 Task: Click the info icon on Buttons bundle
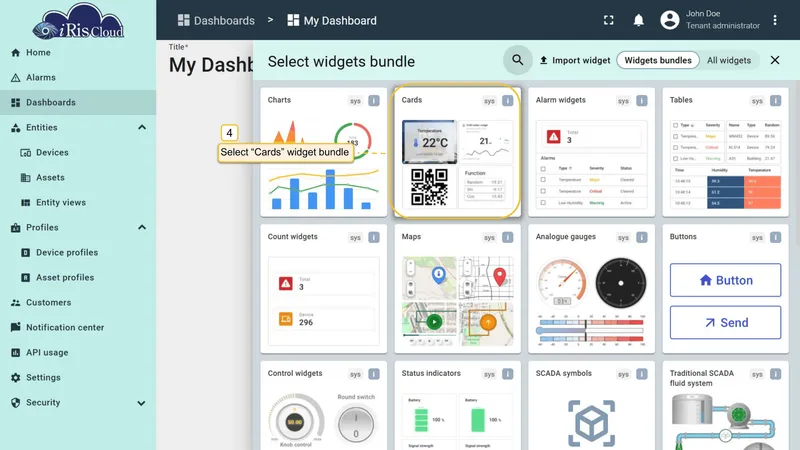(x=775, y=237)
